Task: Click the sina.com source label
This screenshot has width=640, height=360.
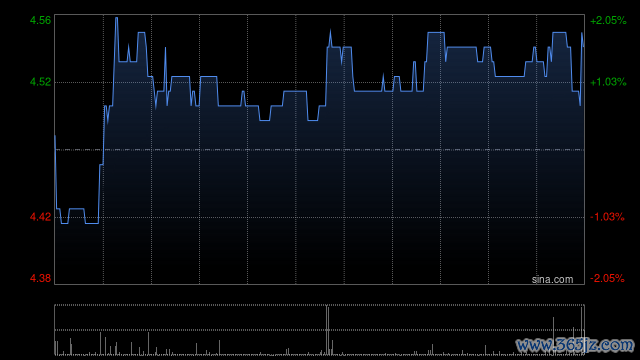Action: click(x=552, y=280)
